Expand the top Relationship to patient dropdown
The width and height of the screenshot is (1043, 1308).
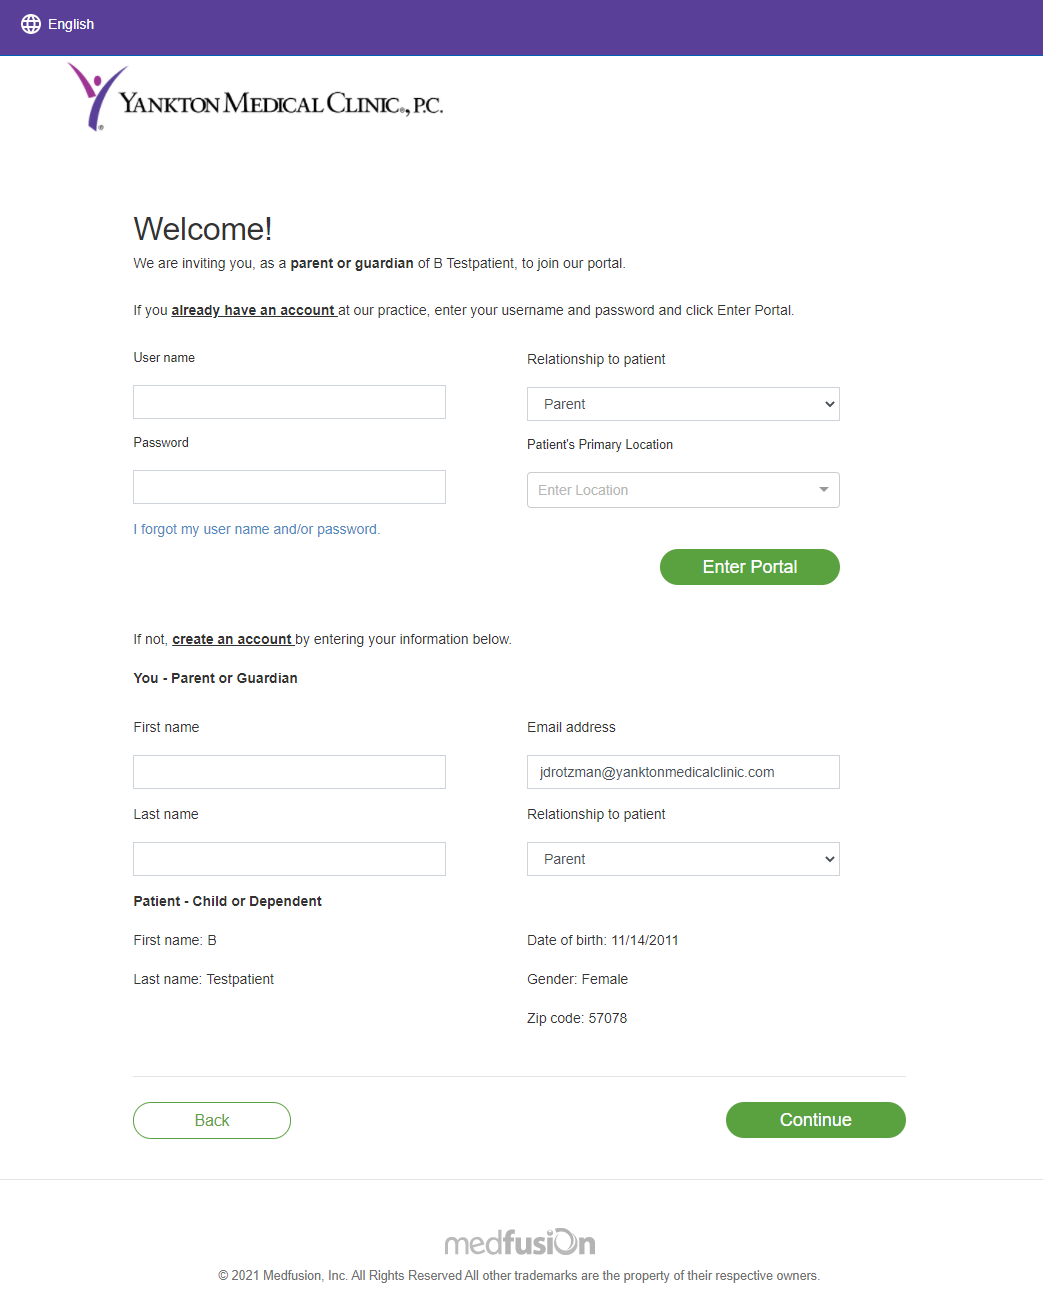(x=683, y=404)
